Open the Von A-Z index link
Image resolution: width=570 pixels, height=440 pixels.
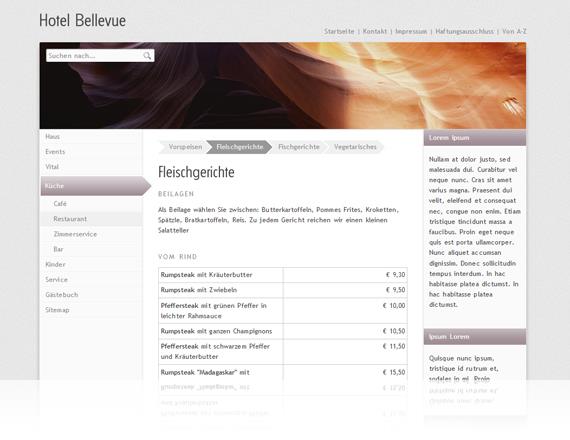pos(514,31)
